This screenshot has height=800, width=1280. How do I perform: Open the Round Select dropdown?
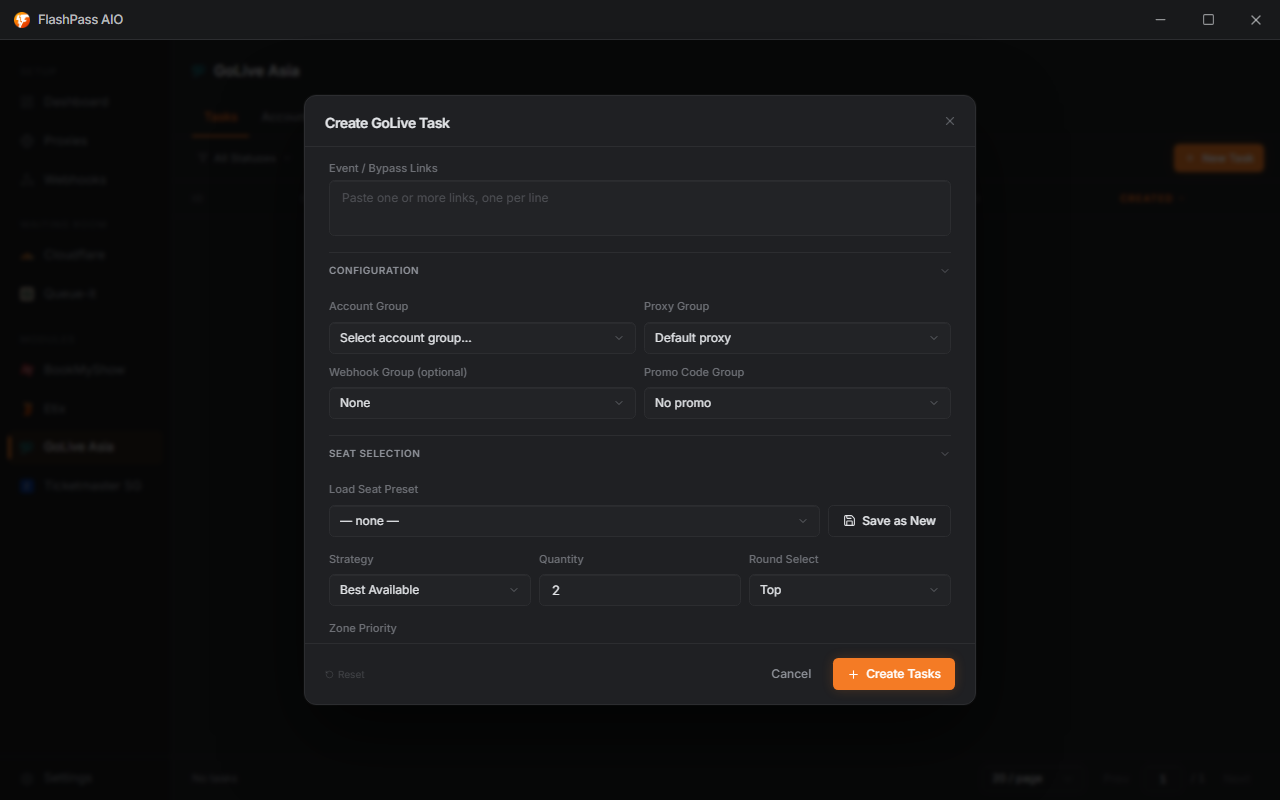pos(850,590)
